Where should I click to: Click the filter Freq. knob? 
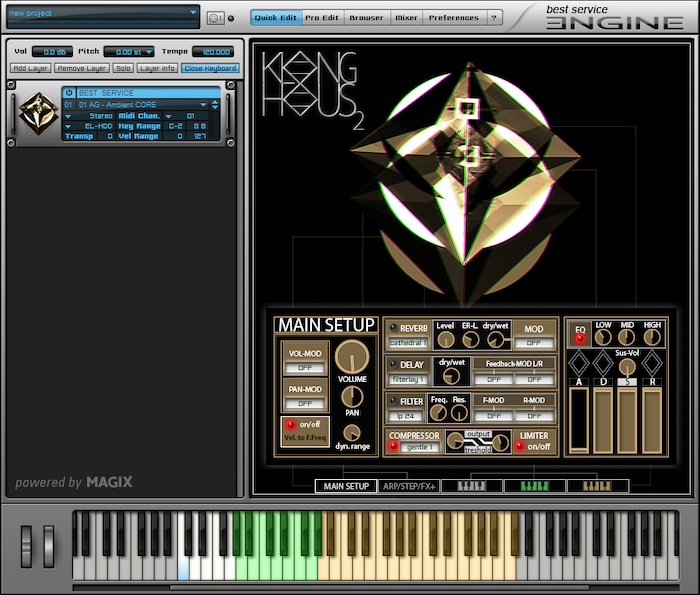[x=438, y=413]
